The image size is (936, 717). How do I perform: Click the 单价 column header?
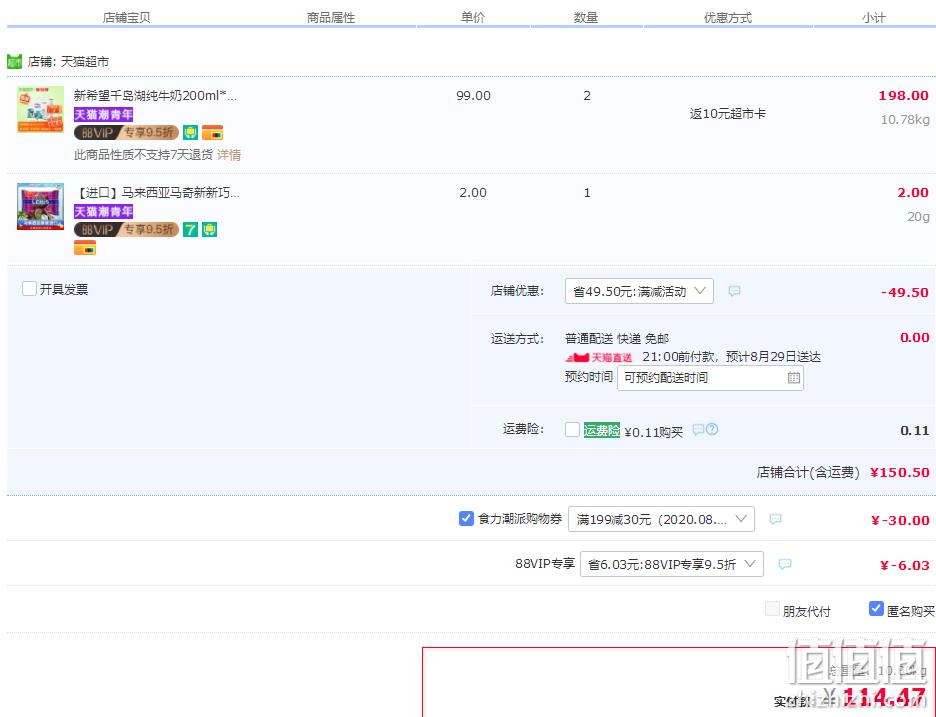coord(473,18)
